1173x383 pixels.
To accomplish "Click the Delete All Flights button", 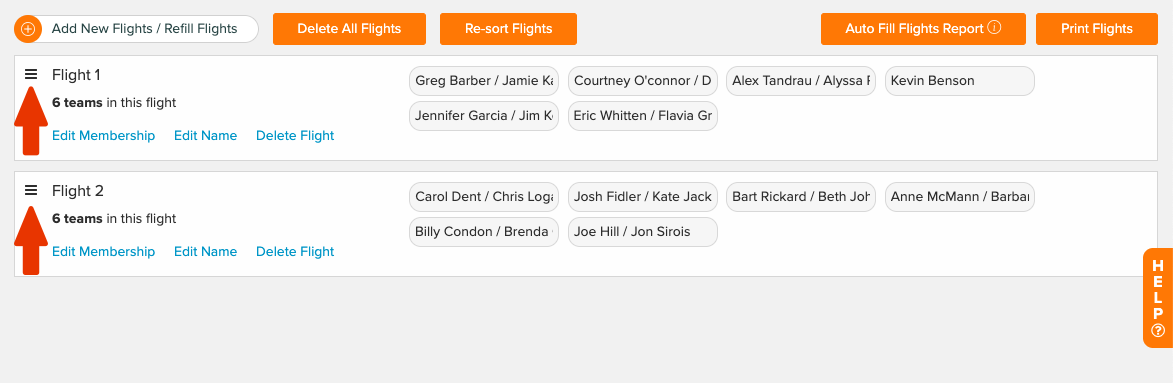I will click(x=349, y=29).
